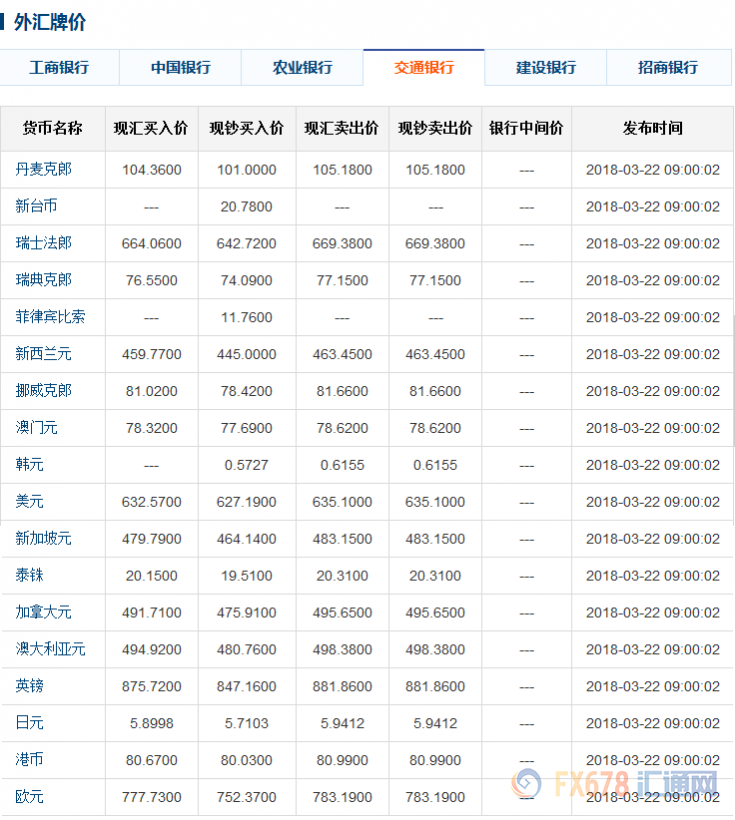The width and height of the screenshot is (735, 820).
Task: Open the 瑞典克郎 currency link
Action: [x=43, y=280]
